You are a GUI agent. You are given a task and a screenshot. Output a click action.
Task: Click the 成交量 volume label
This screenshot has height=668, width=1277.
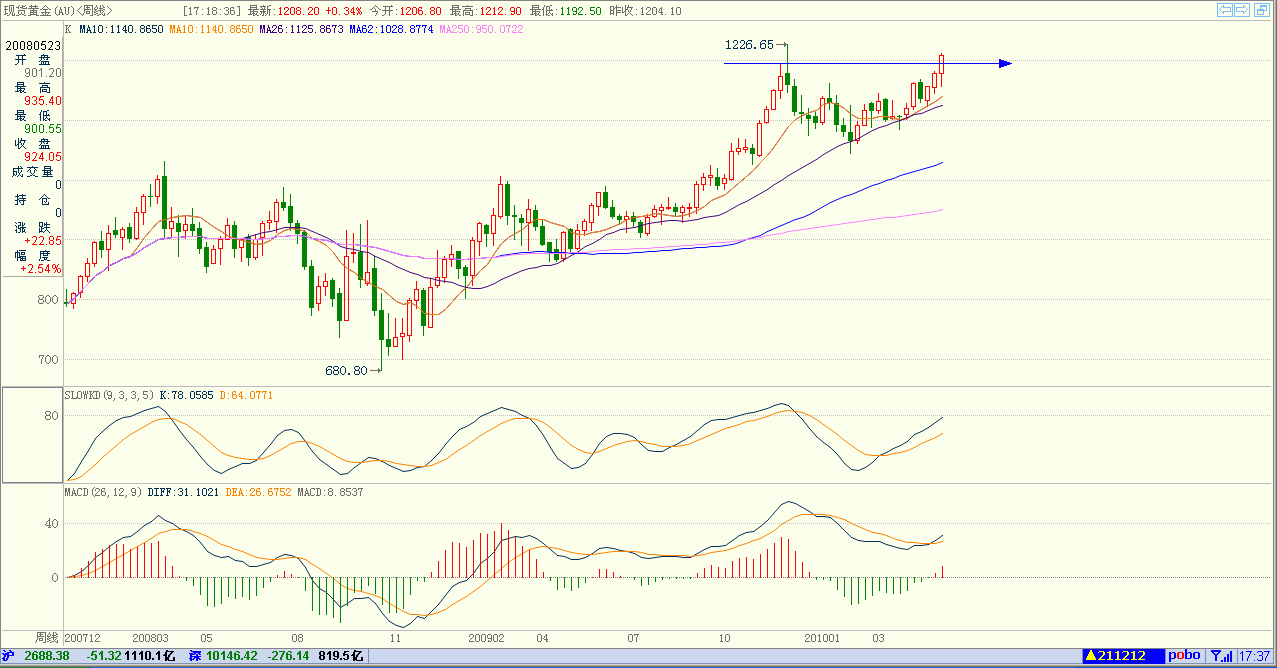[x=32, y=172]
